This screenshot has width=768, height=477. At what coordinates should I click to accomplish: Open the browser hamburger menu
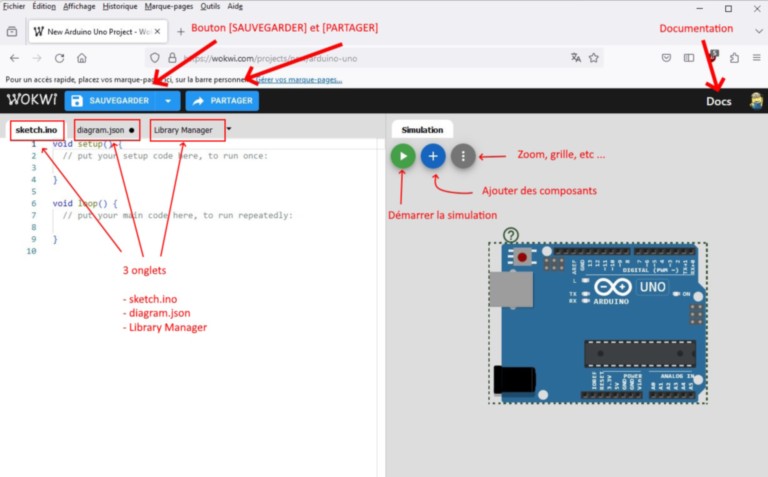click(x=756, y=58)
